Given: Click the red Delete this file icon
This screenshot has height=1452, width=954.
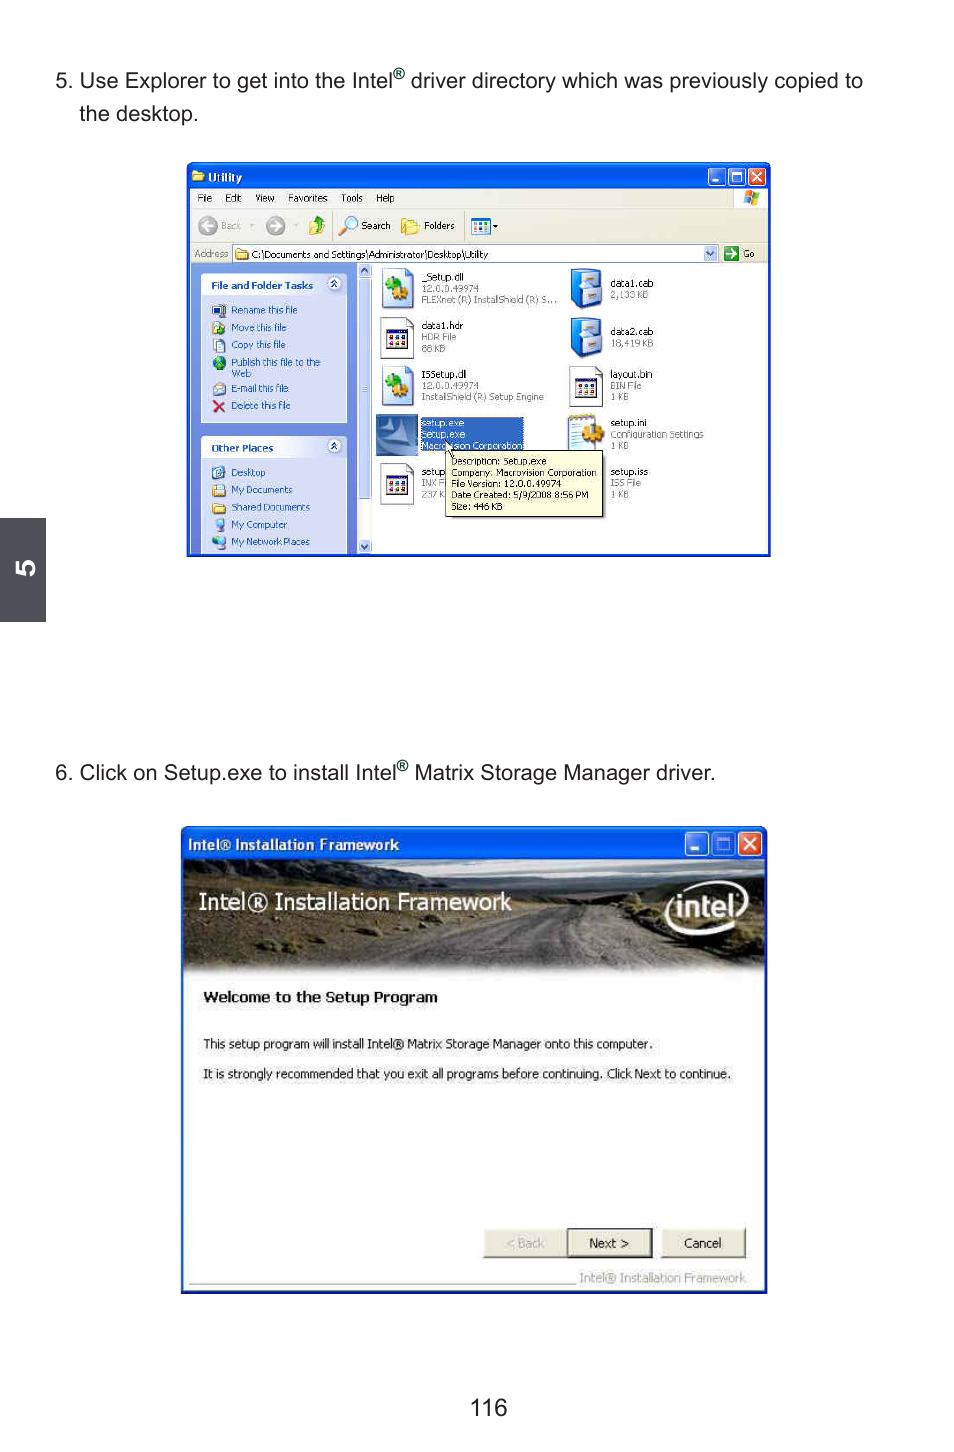Looking at the screenshot, I should (x=219, y=406).
